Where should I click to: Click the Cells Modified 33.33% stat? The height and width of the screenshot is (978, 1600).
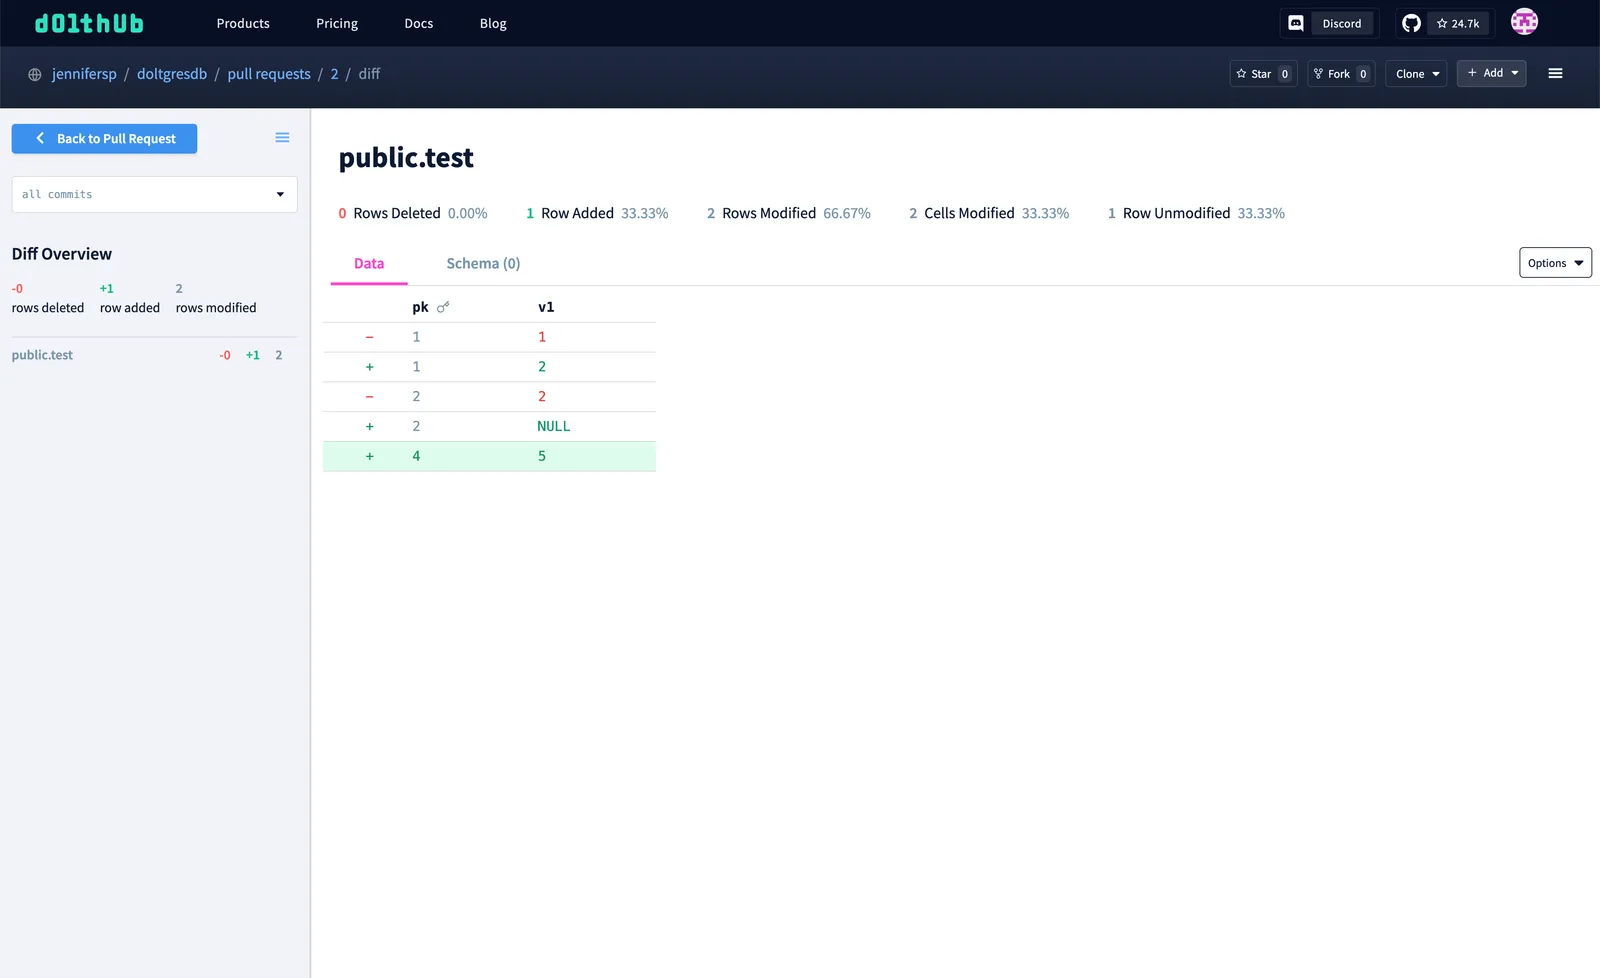[x=989, y=213]
